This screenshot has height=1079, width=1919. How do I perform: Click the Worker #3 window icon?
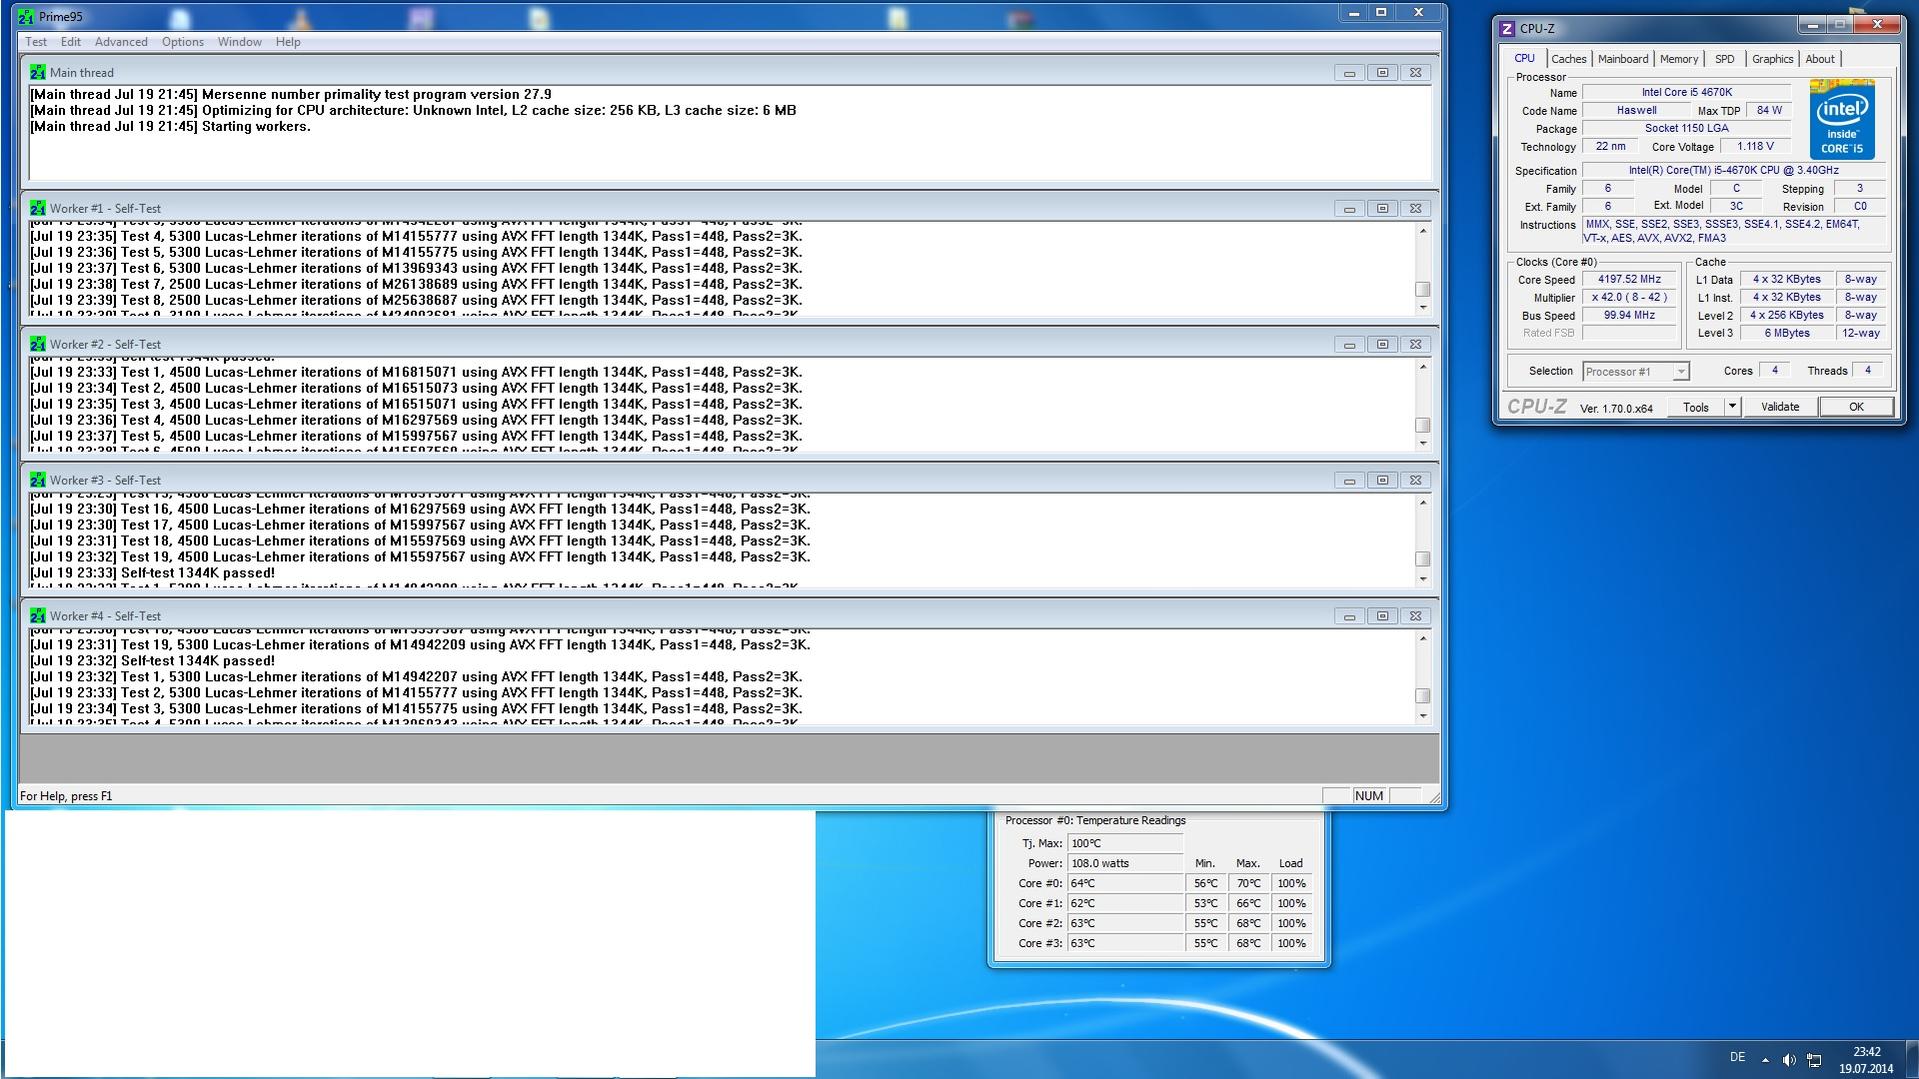[x=38, y=480]
